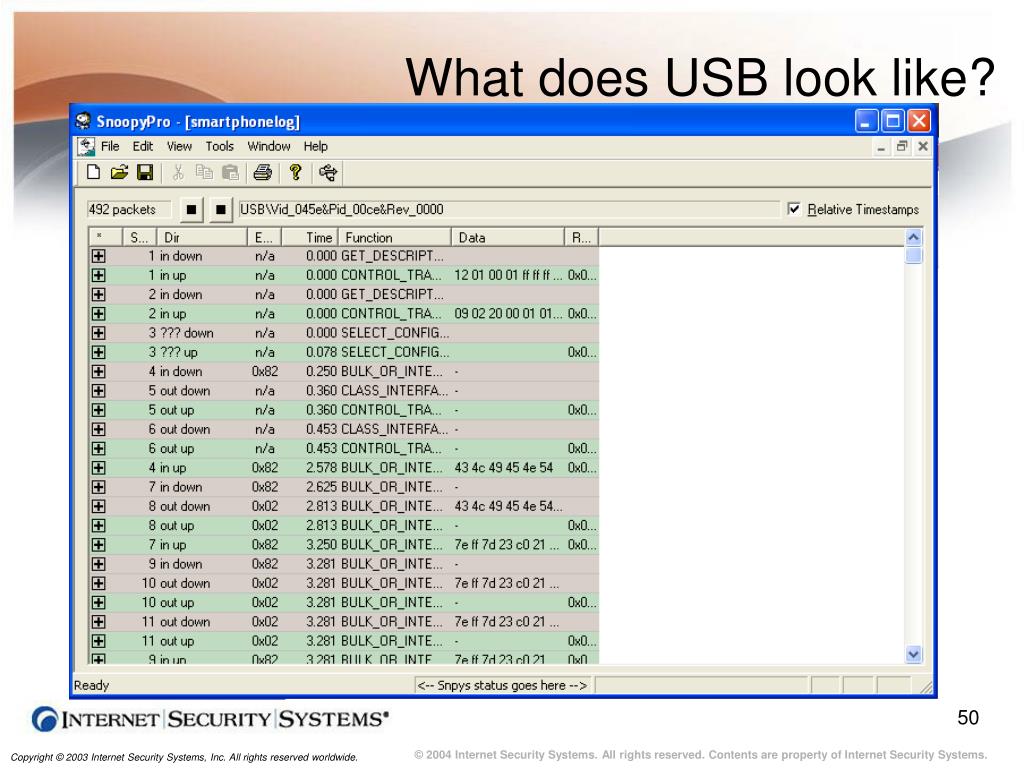The width and height of the screenshot is (1024, 768).
Task: Expand packet row 5 out down CLASS_INTERFA
Action: coord(99,391)
